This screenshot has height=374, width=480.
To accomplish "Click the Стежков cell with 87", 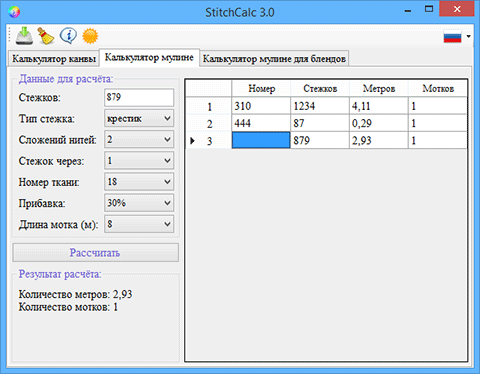I will point(320,123).
